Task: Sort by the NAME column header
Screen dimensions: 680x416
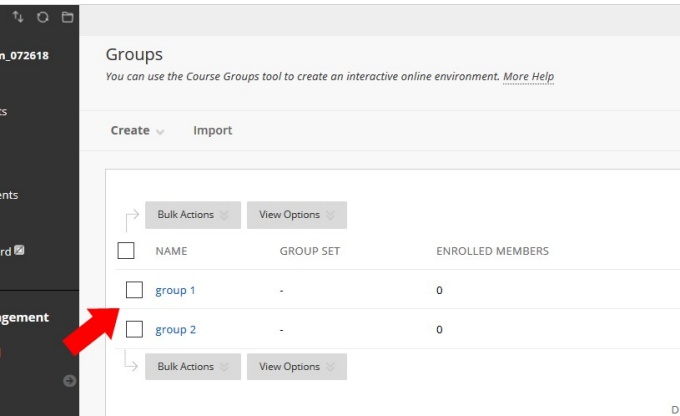Action: [171, 251]
